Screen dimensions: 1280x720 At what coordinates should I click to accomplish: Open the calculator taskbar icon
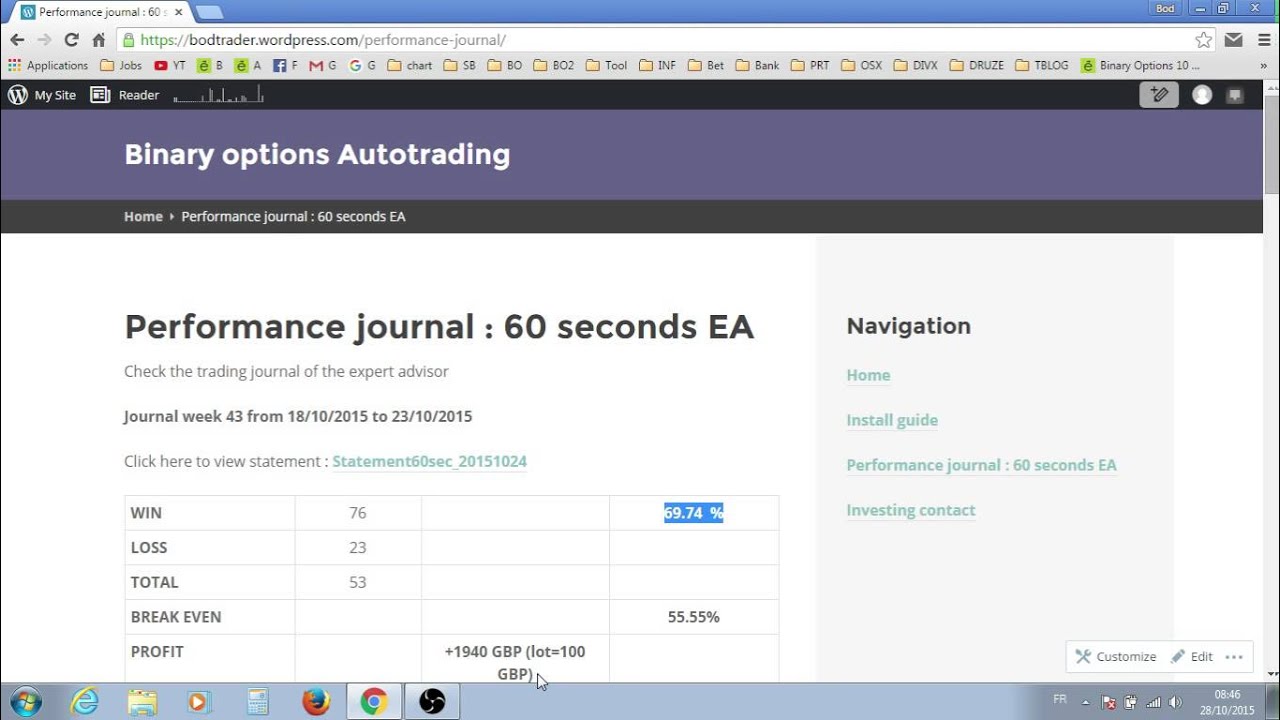(x=258, y=702)
